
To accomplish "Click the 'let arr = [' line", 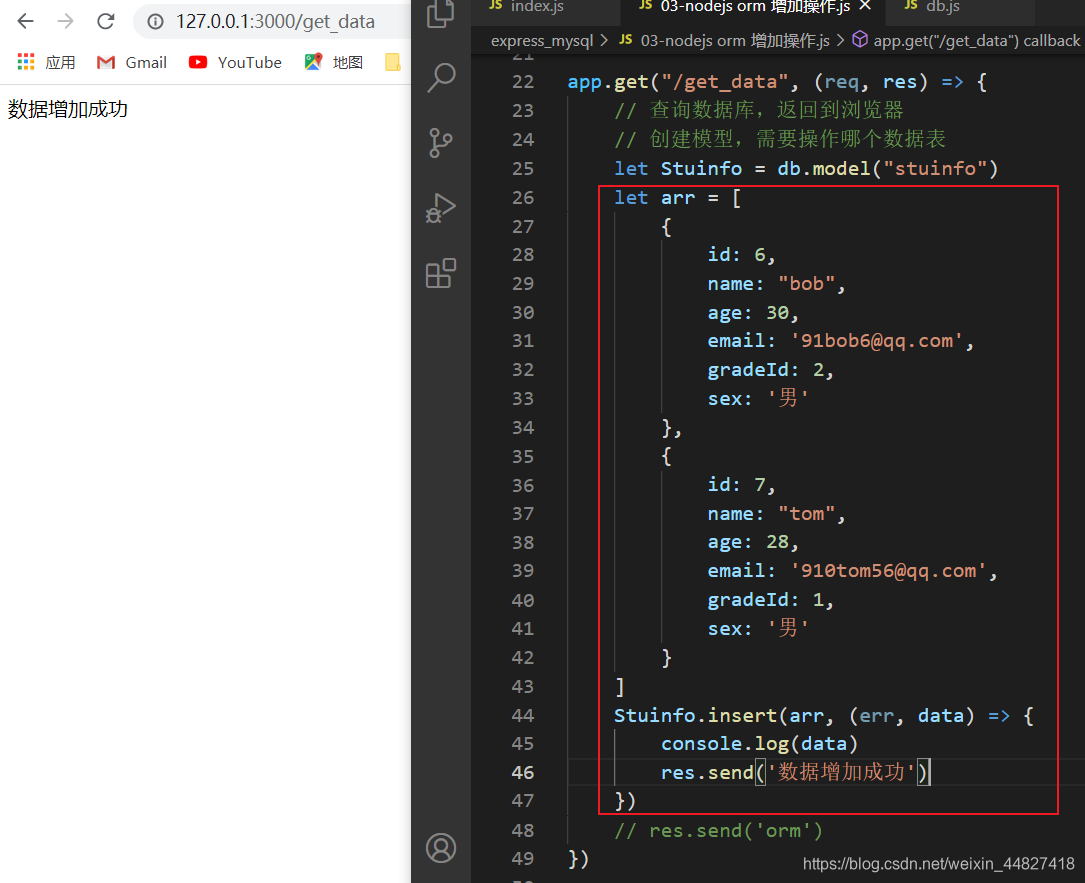I will tap(677, 198).
